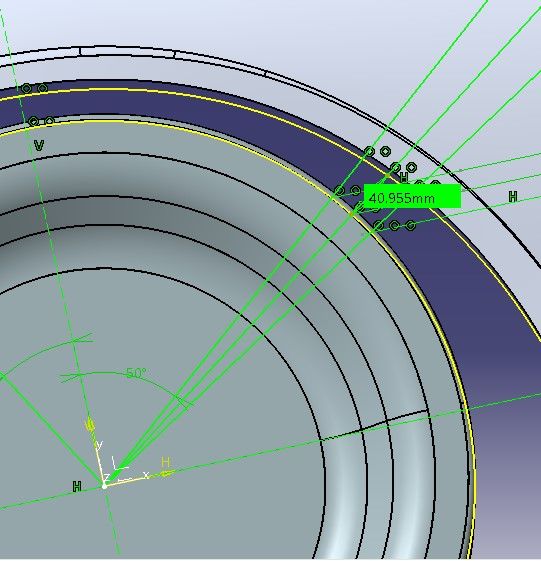
Task: Click the H constraint symbol left of origin
Action: (77, 487)
